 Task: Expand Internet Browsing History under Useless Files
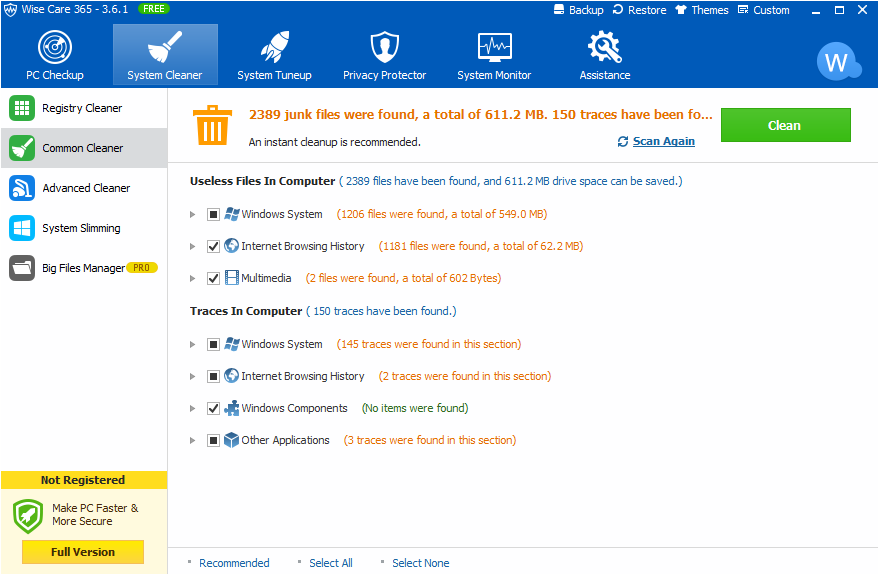click(192, 246)
